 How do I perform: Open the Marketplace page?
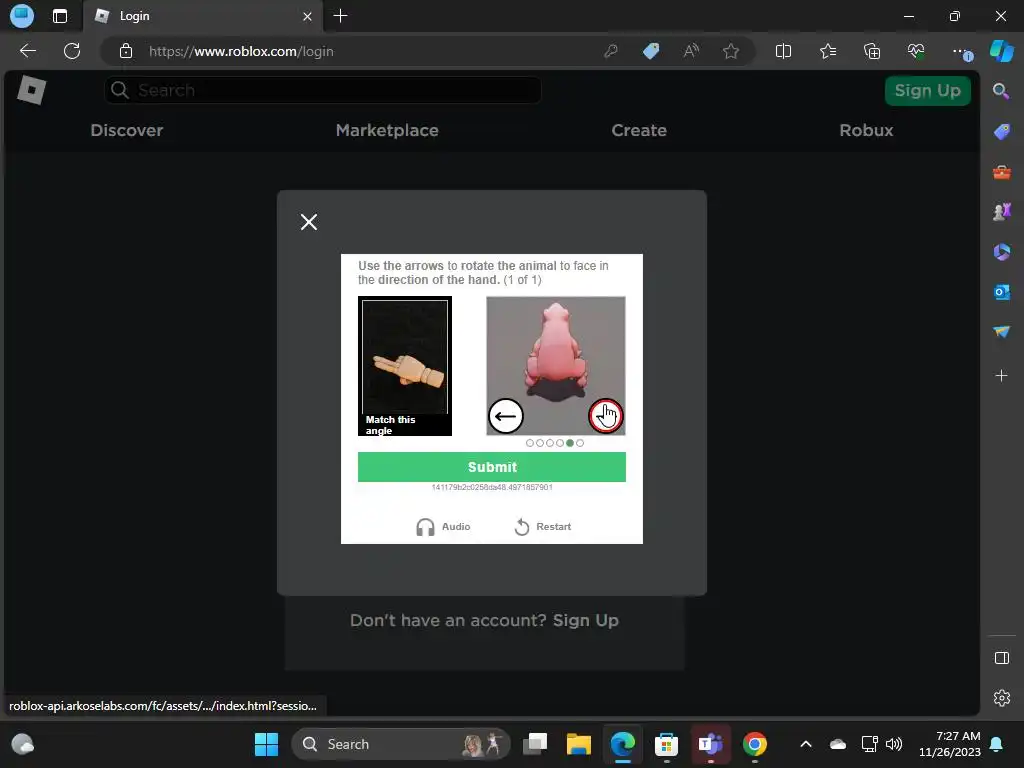(387, 130)
